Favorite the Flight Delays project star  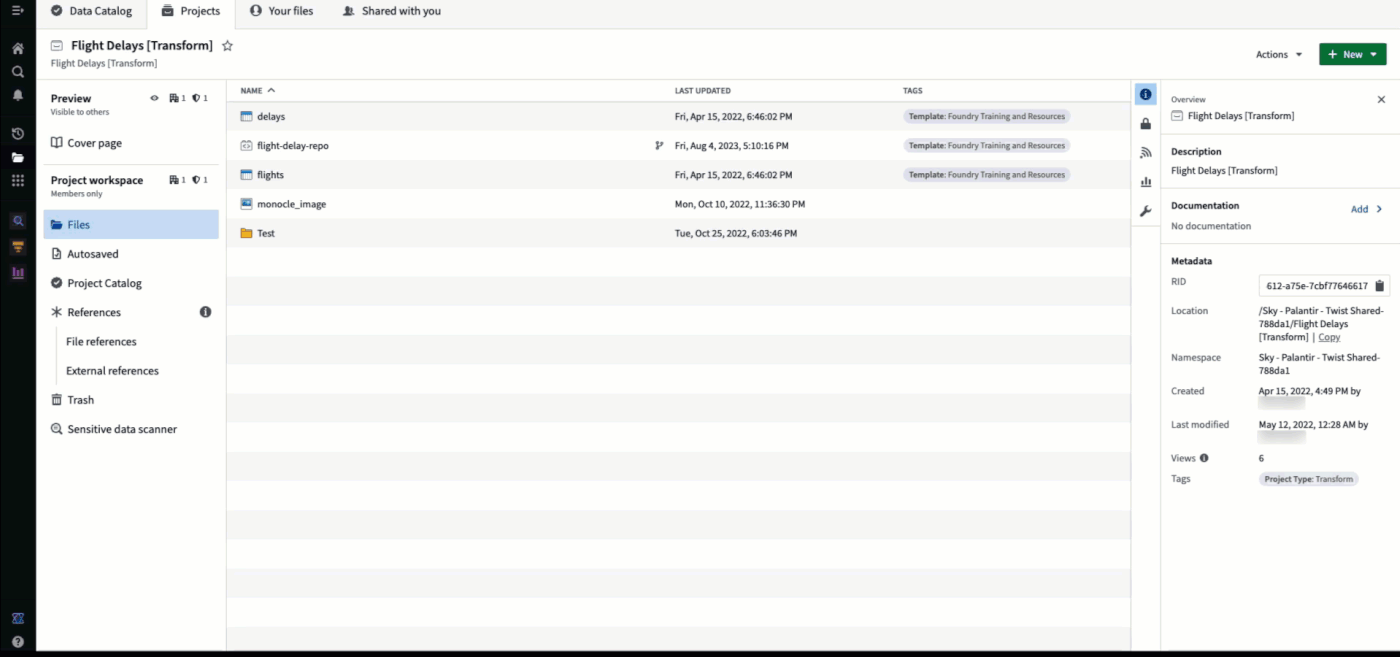pyautogui.click(x=227, y=46)
